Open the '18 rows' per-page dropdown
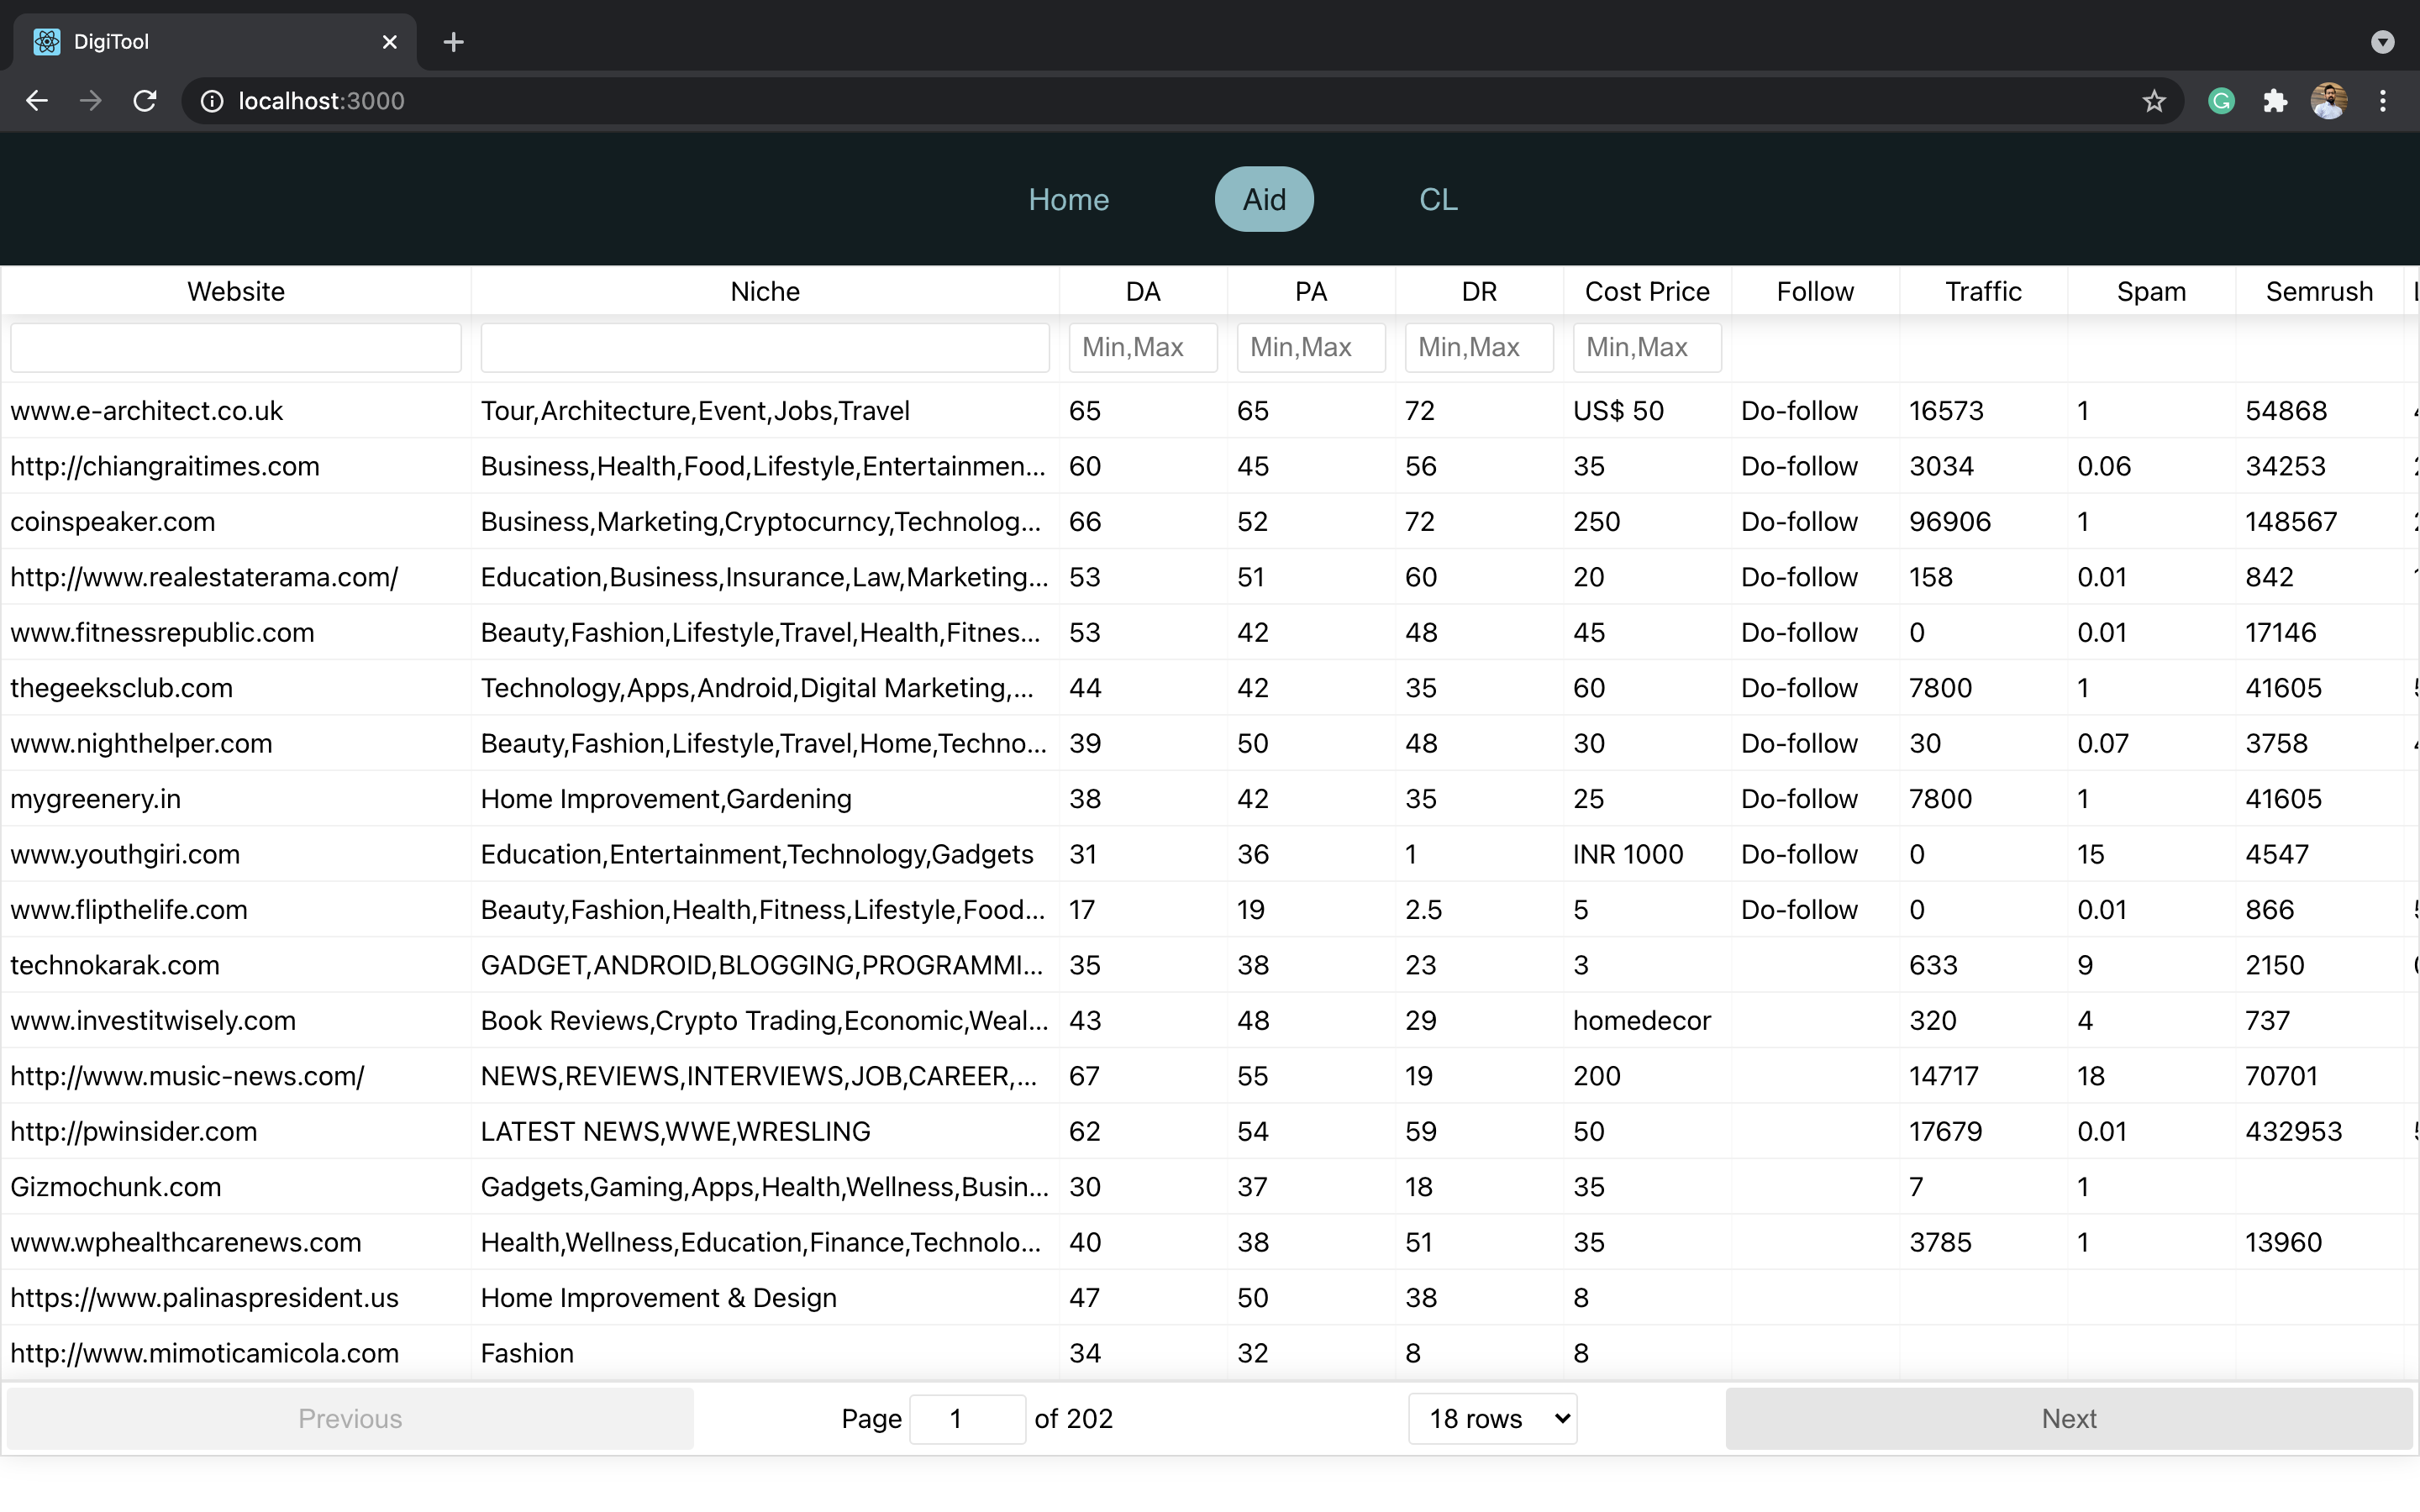The image size is (2420, 1512). 1491,1418
